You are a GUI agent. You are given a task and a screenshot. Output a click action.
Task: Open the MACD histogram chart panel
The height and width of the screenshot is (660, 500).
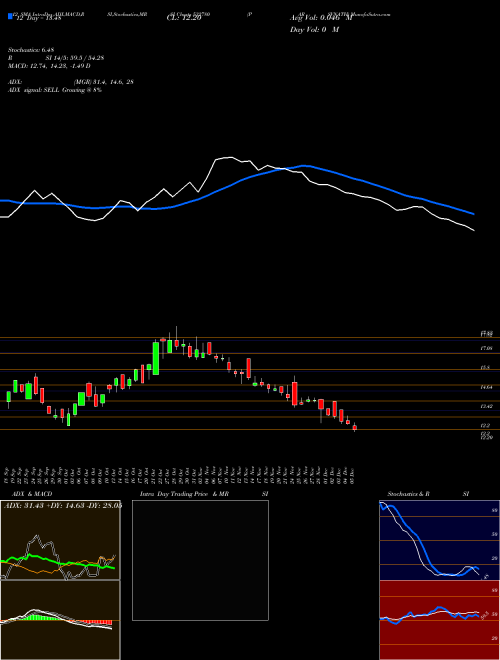pyautogui.click(x=60, y=620)
